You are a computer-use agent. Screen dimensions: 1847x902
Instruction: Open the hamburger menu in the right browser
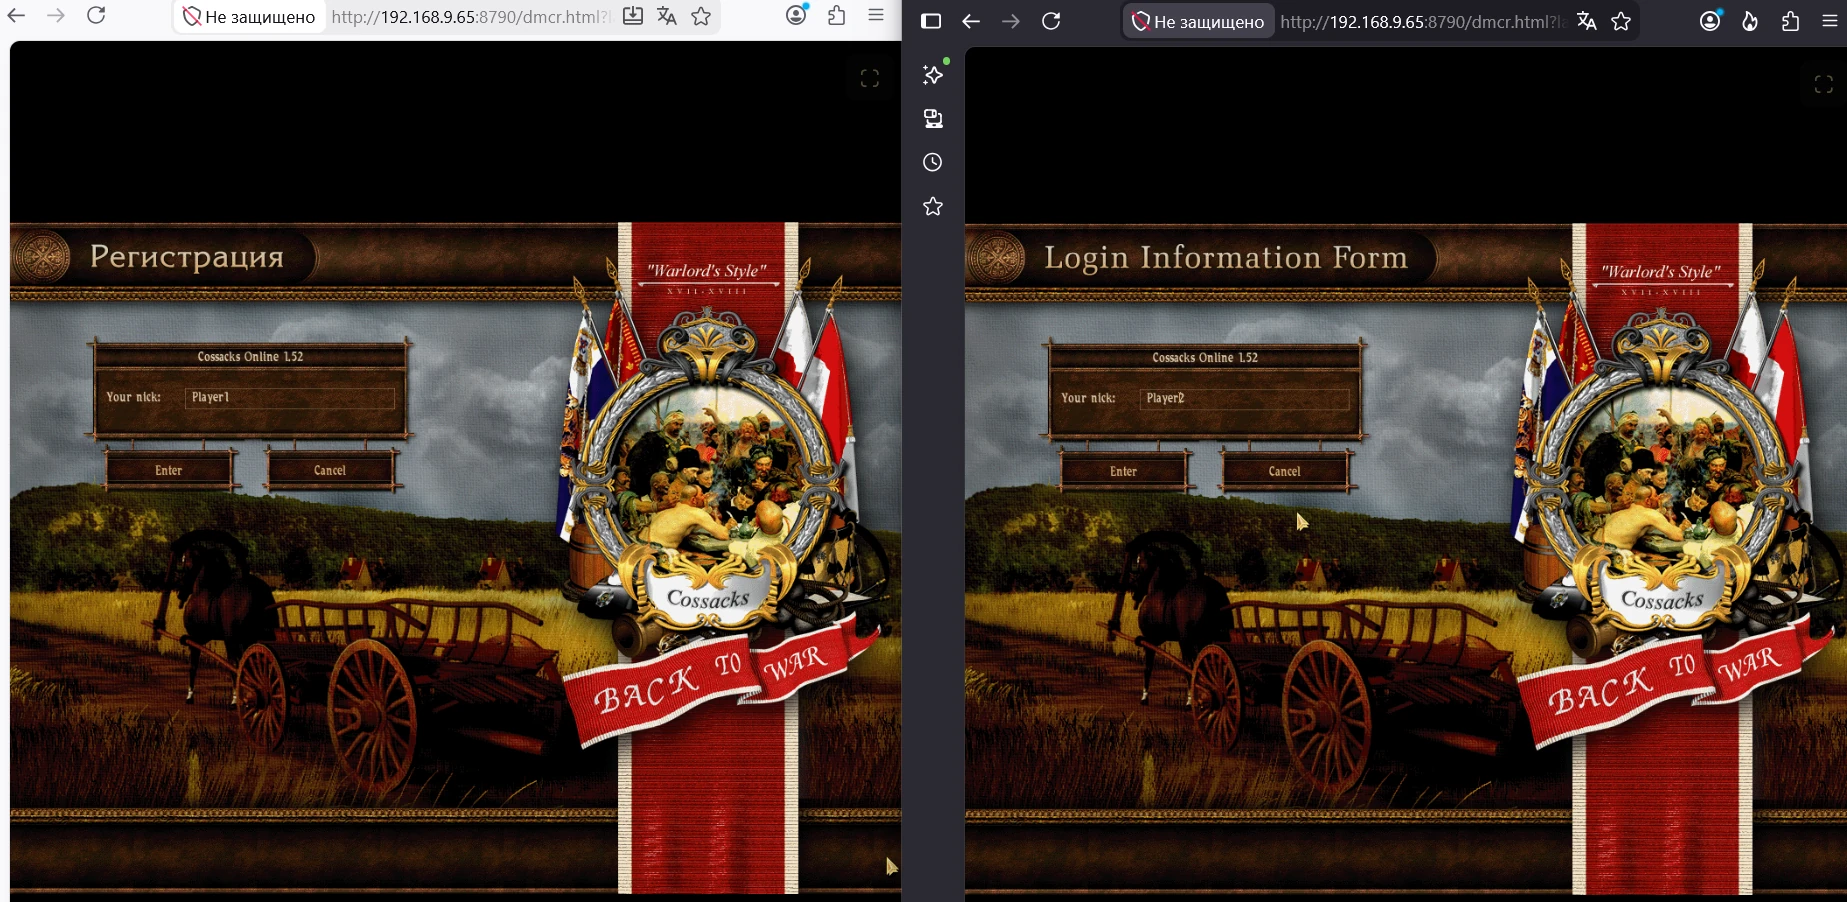[x=1830, y=21]
